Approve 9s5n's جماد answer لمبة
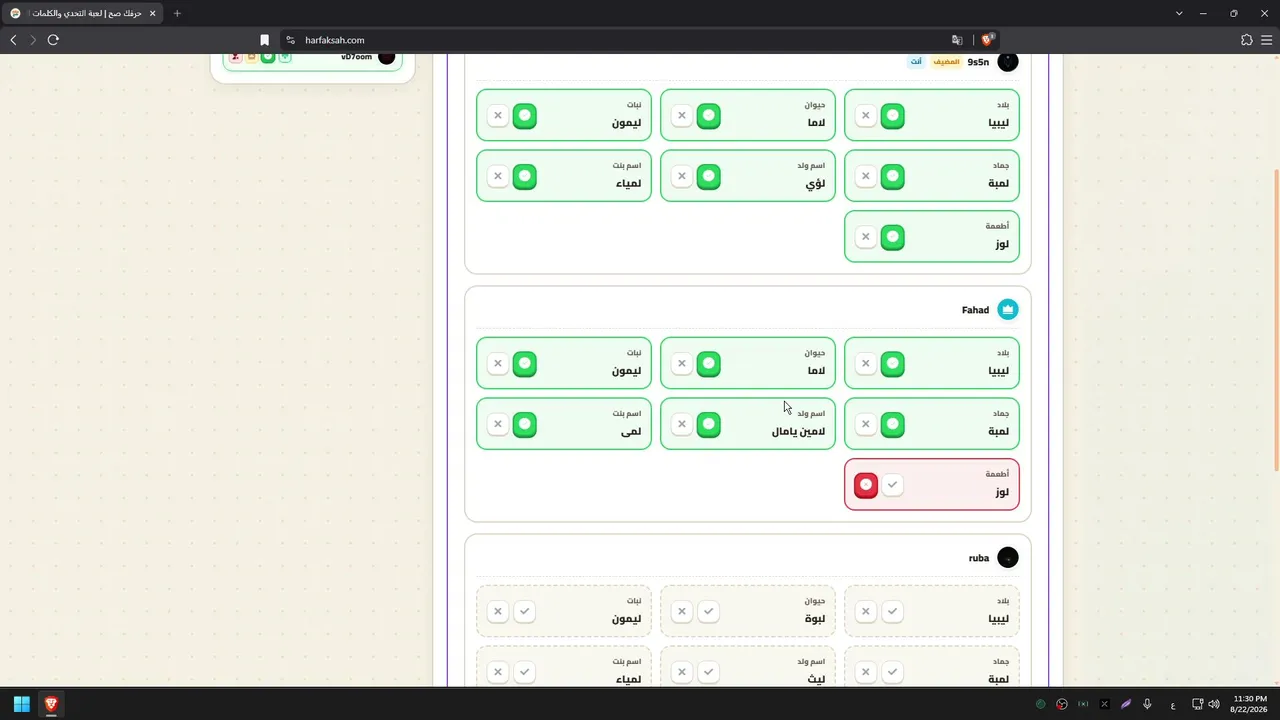The image size is (1280, 720). [x=892, y=177]
